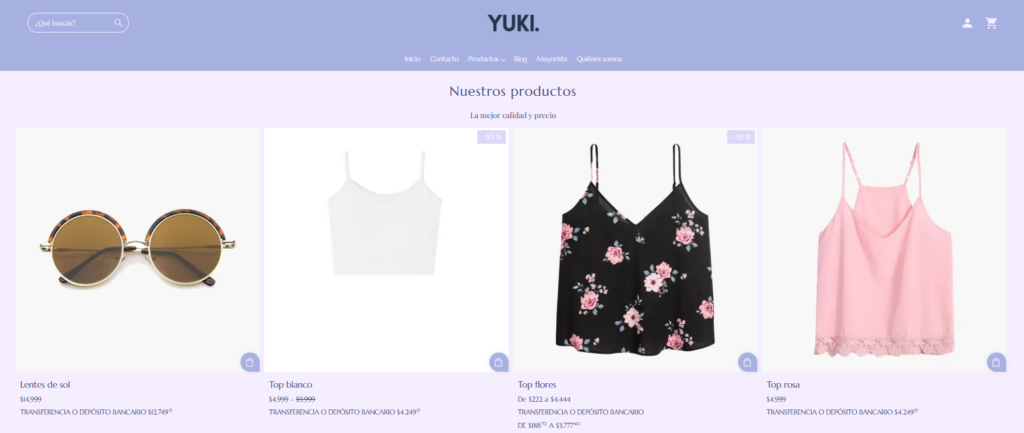
Task: Add Lentes de sol via bag icon
Action: [249, 362]
